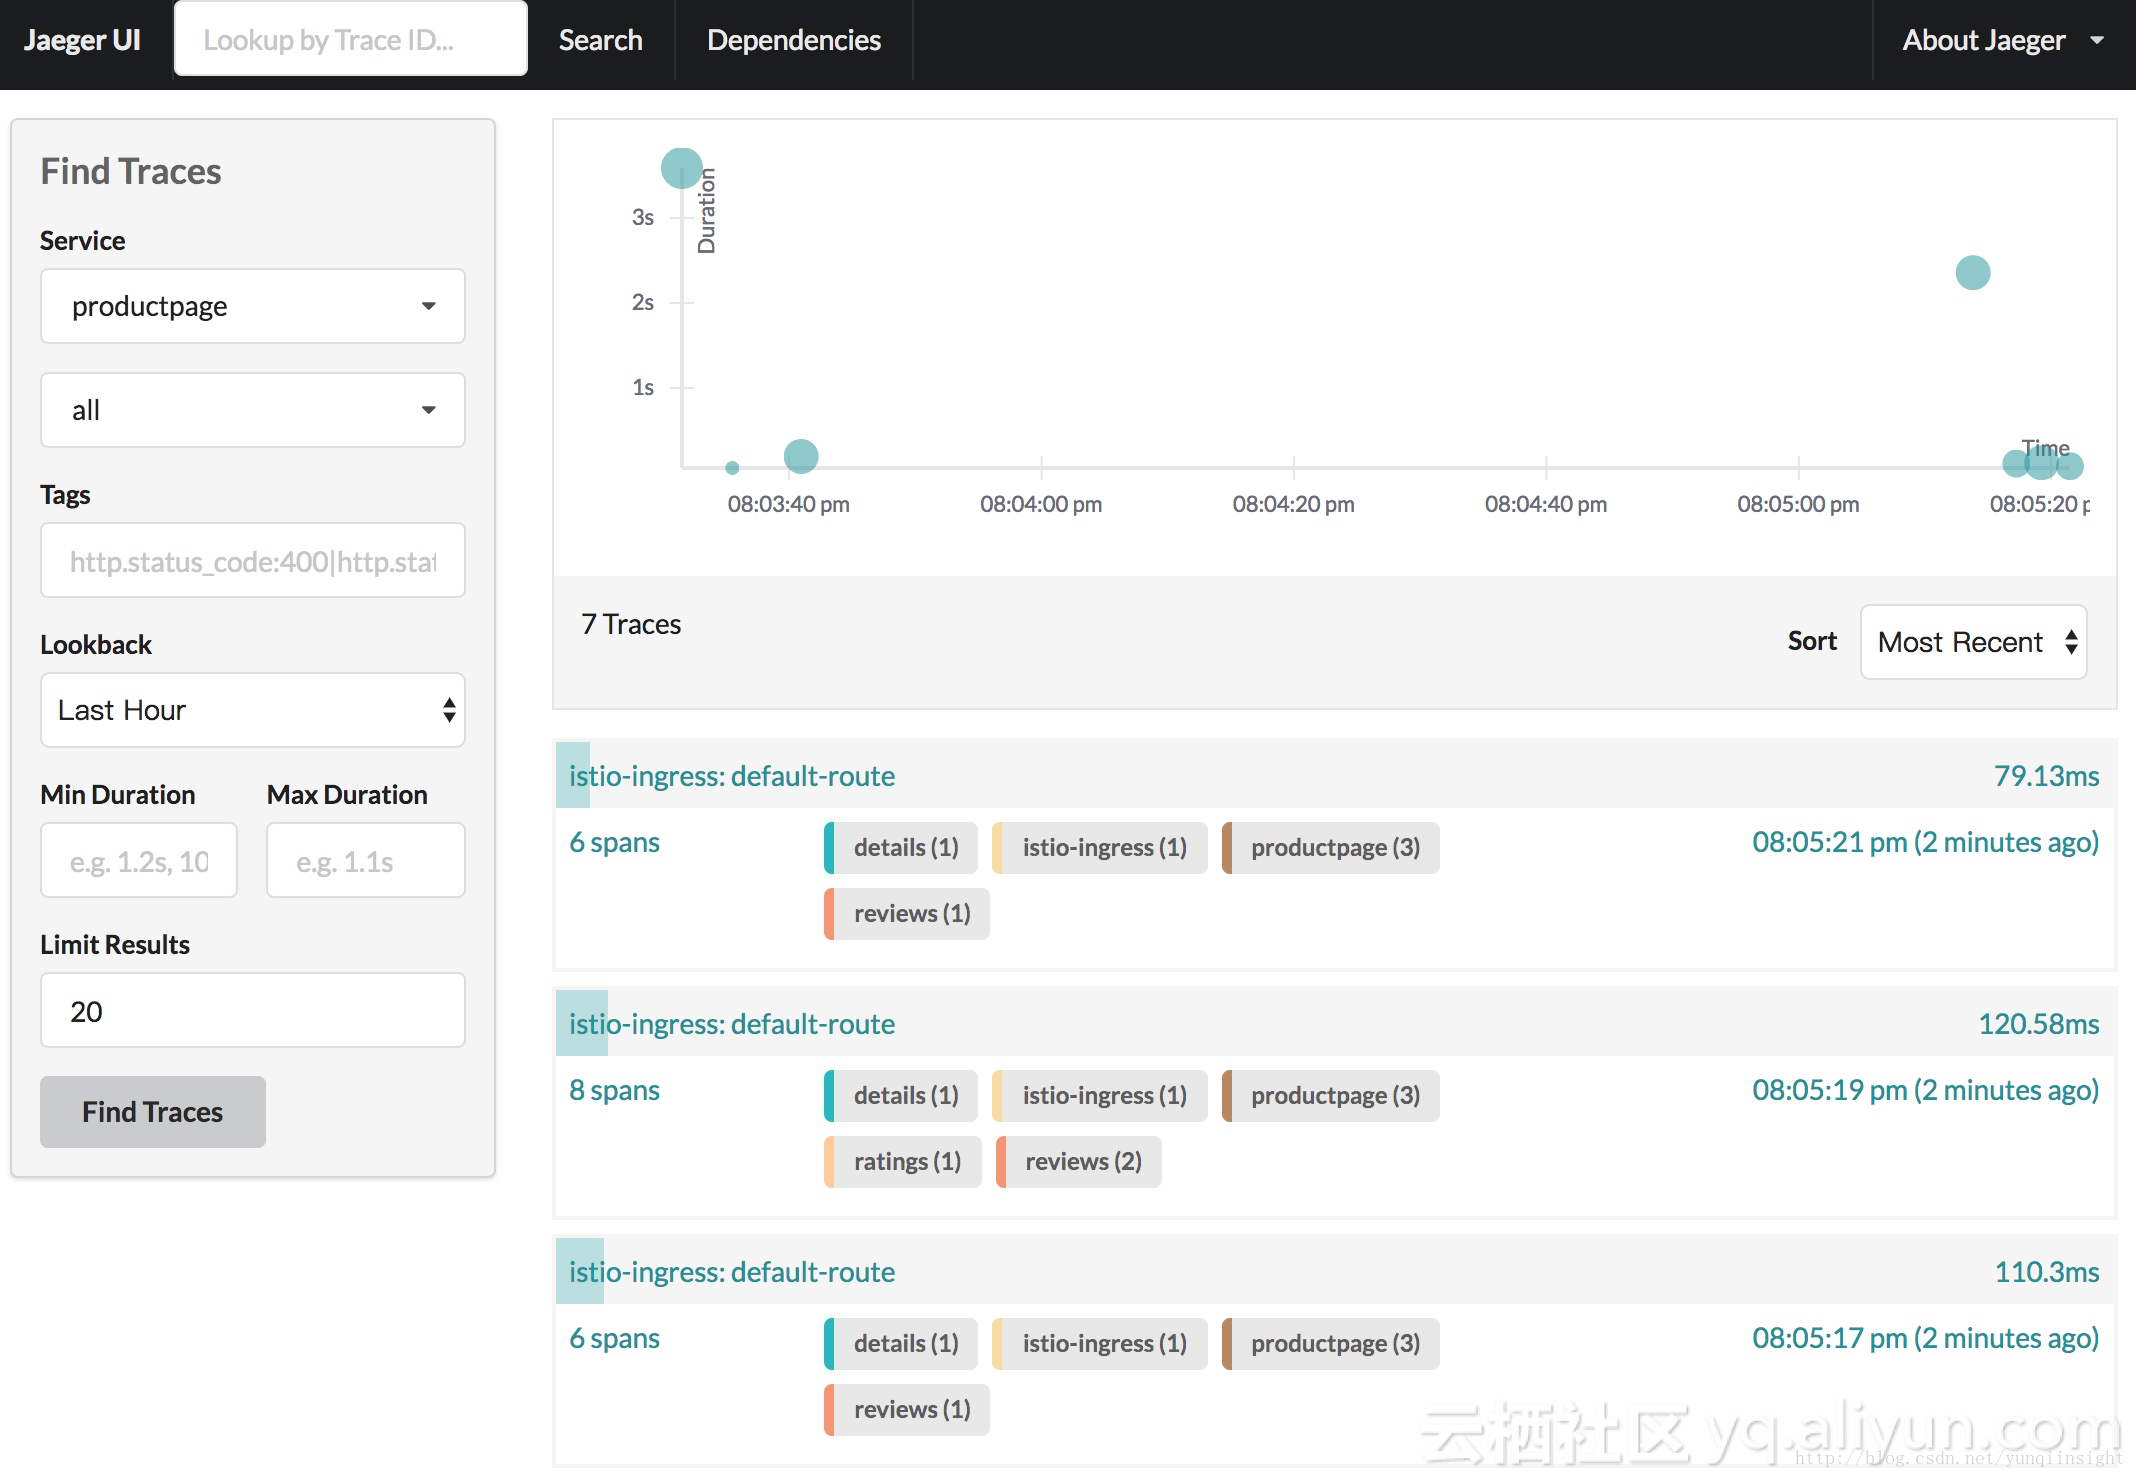Click the ratings span in second trace
2136x1478 pixels.
click(x=904, y=1160)
